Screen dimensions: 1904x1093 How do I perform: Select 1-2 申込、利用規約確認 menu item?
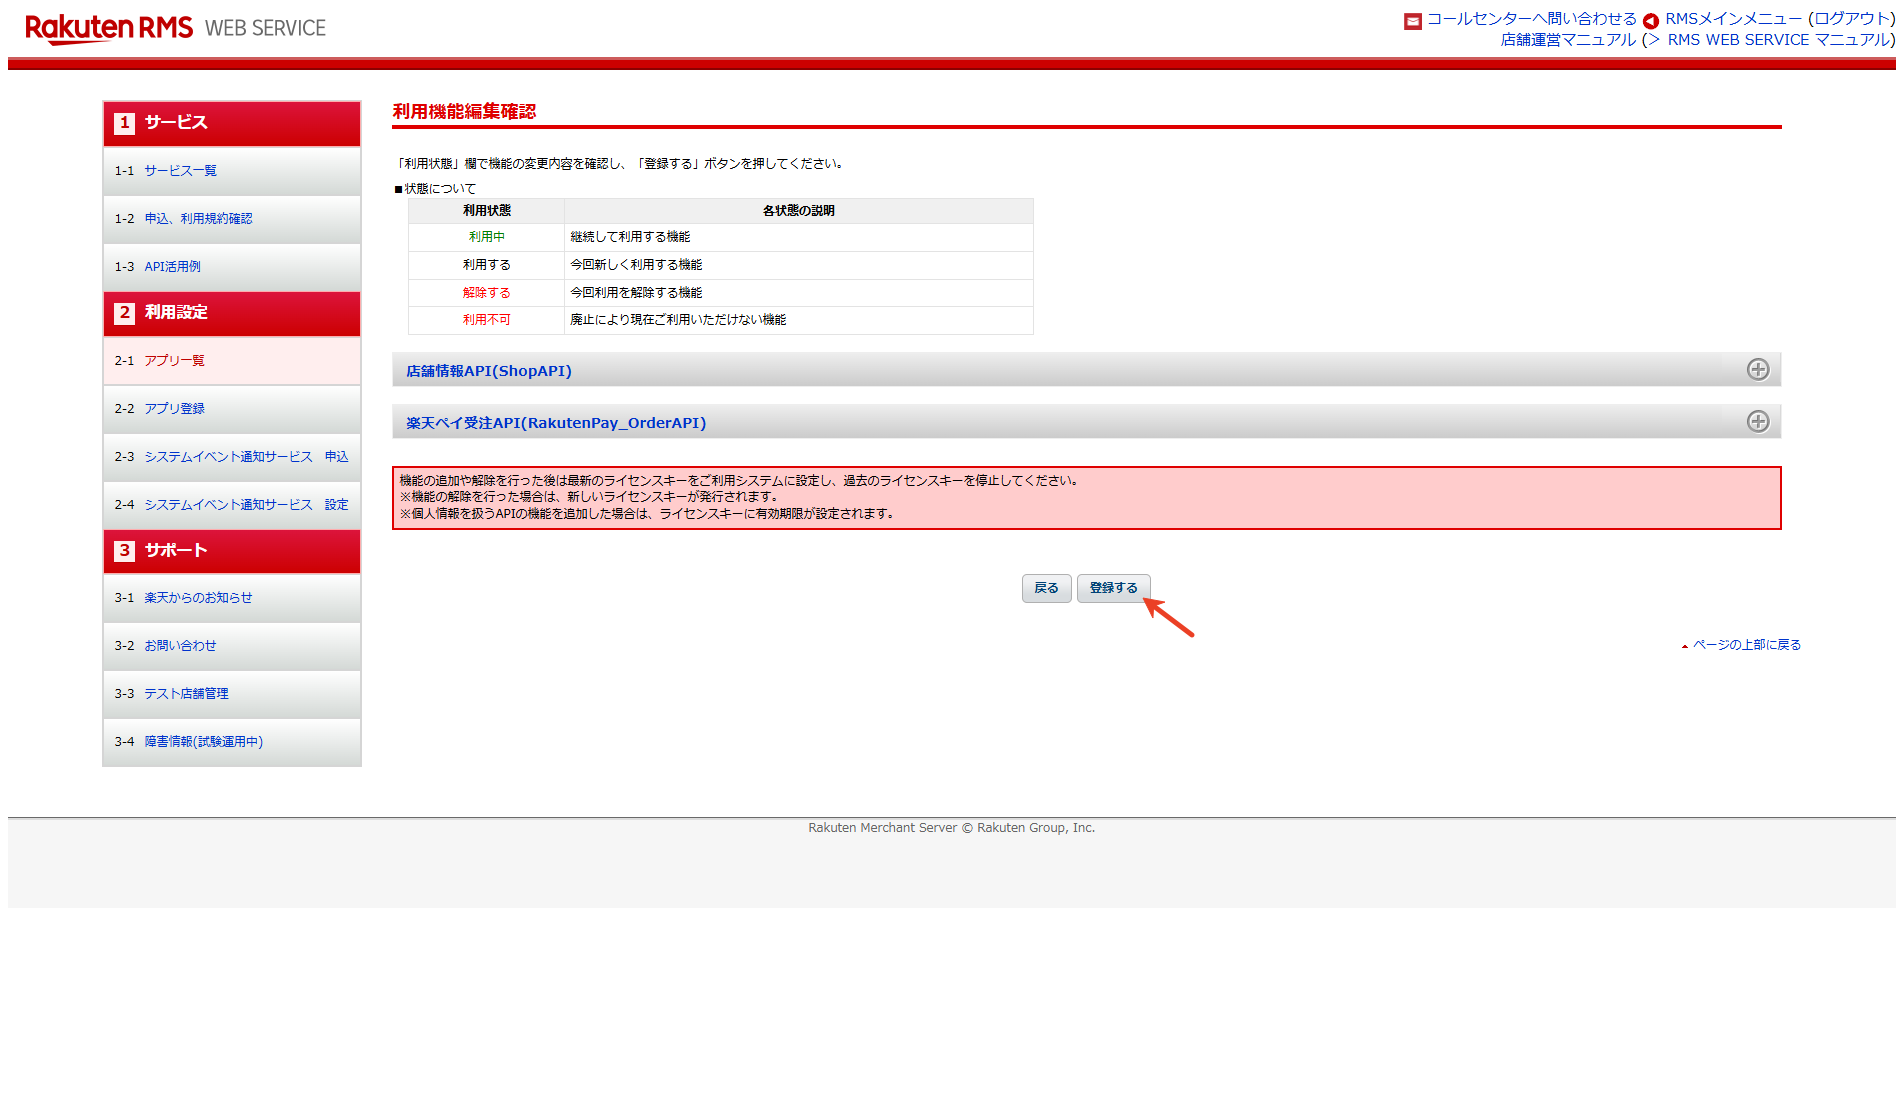click(x=232, y=219)
